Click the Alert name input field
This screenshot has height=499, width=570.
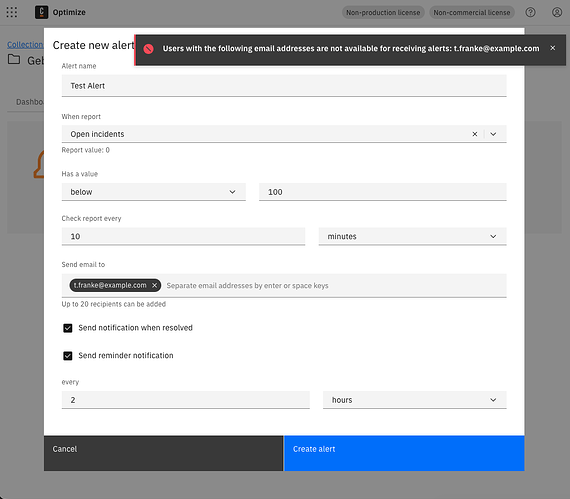[x=284, y=86]
